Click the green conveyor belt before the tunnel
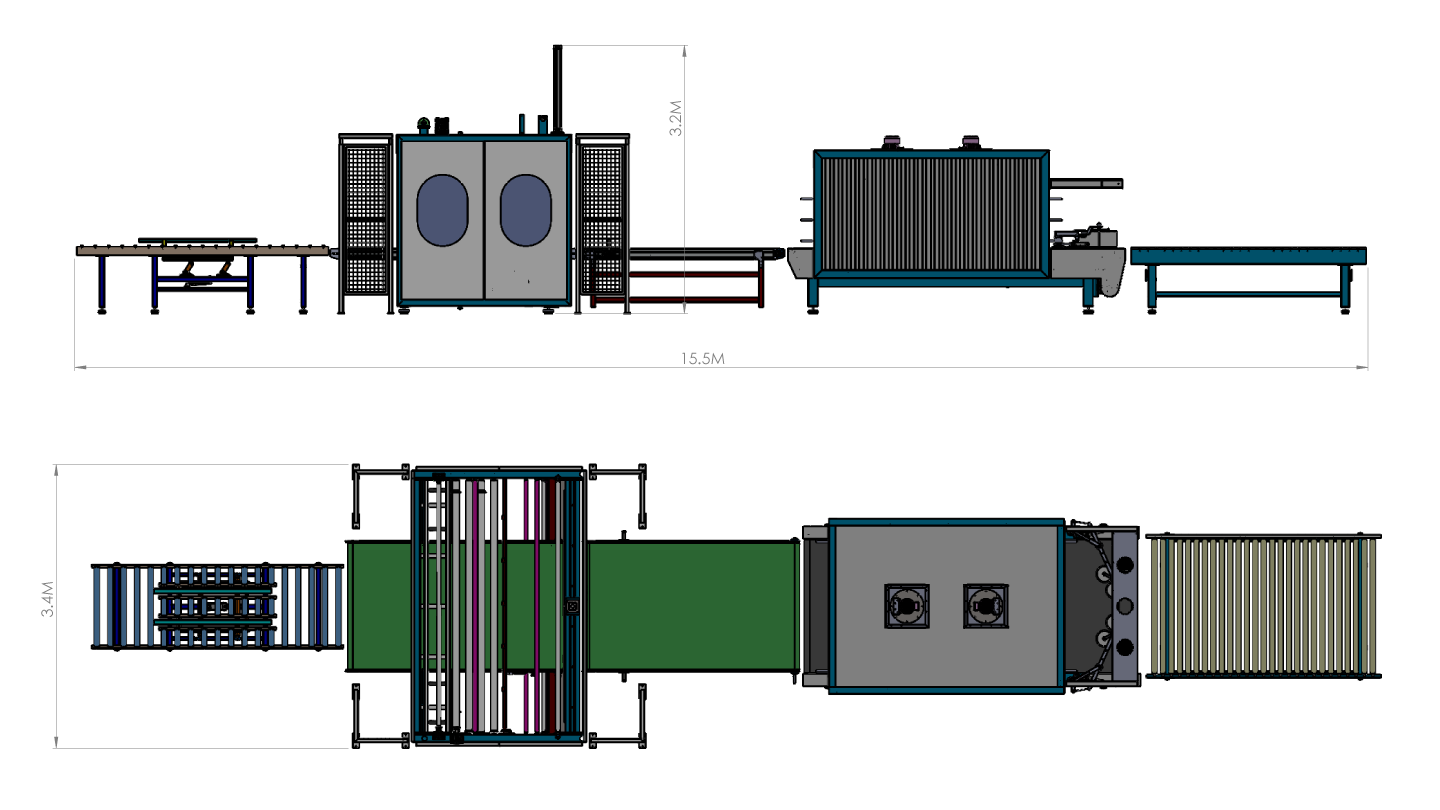Image resolution: width=1440 pixels, height=810 pixels. (x=690, y=605)
